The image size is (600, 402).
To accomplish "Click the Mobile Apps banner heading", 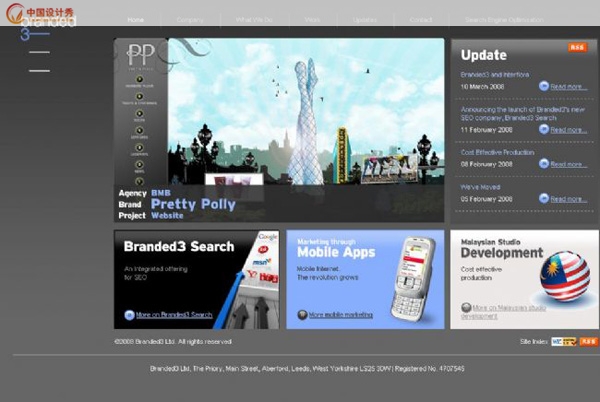I will point(336,252).
